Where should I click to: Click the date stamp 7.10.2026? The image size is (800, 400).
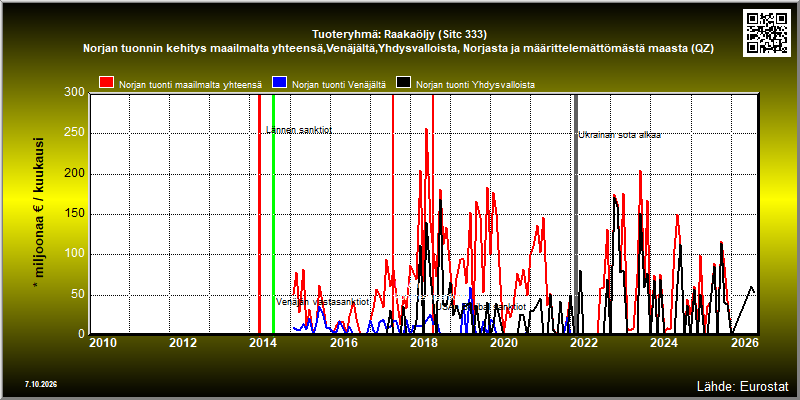(x=41, y=384)
